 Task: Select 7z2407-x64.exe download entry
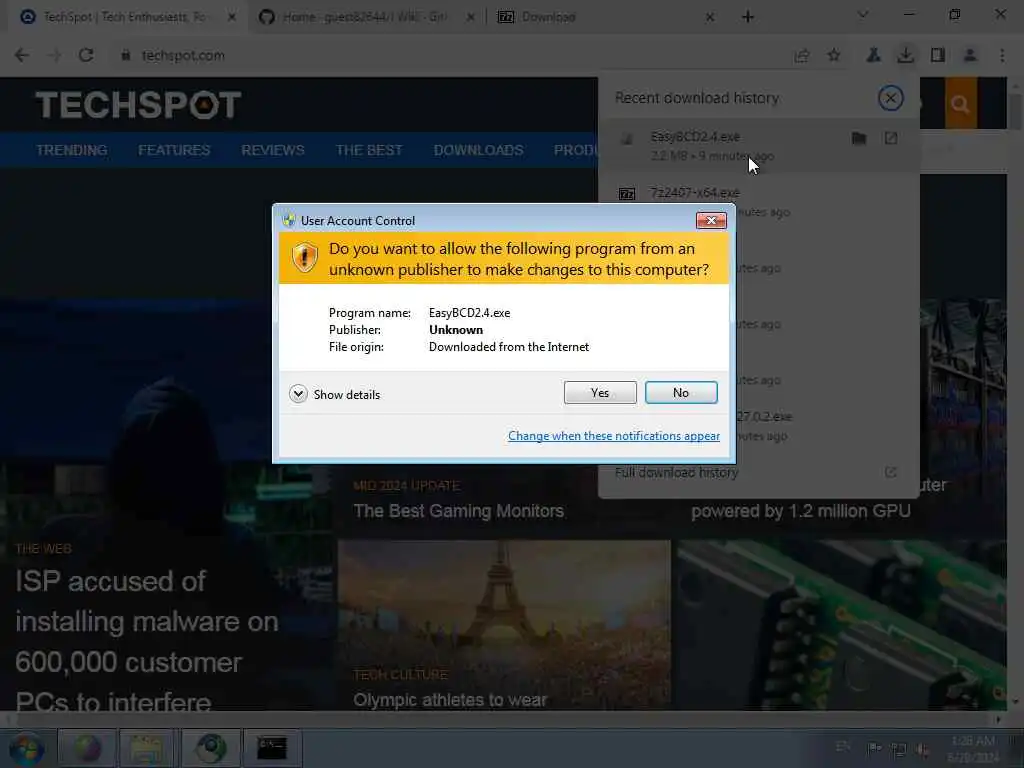coord(759,202)
